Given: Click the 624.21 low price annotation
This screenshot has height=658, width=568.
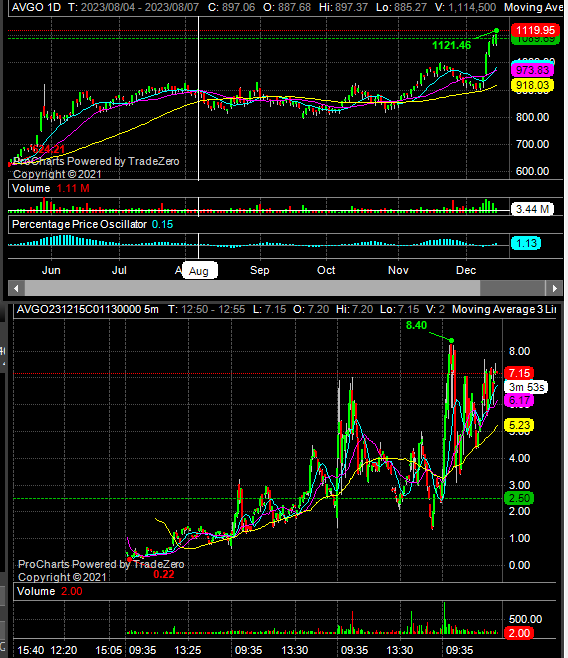Looking at the screenshot, I should coord(49,149).
